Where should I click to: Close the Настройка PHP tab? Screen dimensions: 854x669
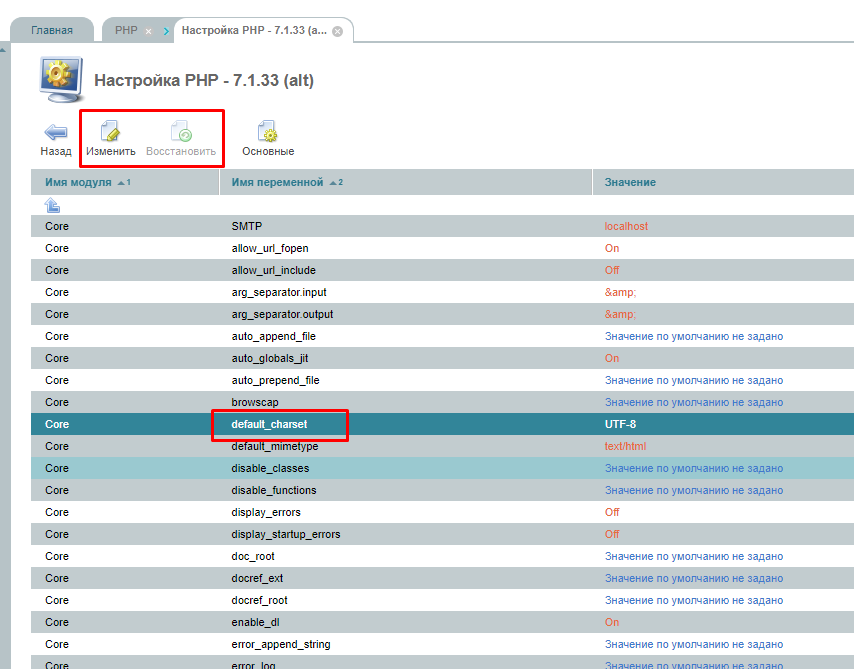coord(338,31)
